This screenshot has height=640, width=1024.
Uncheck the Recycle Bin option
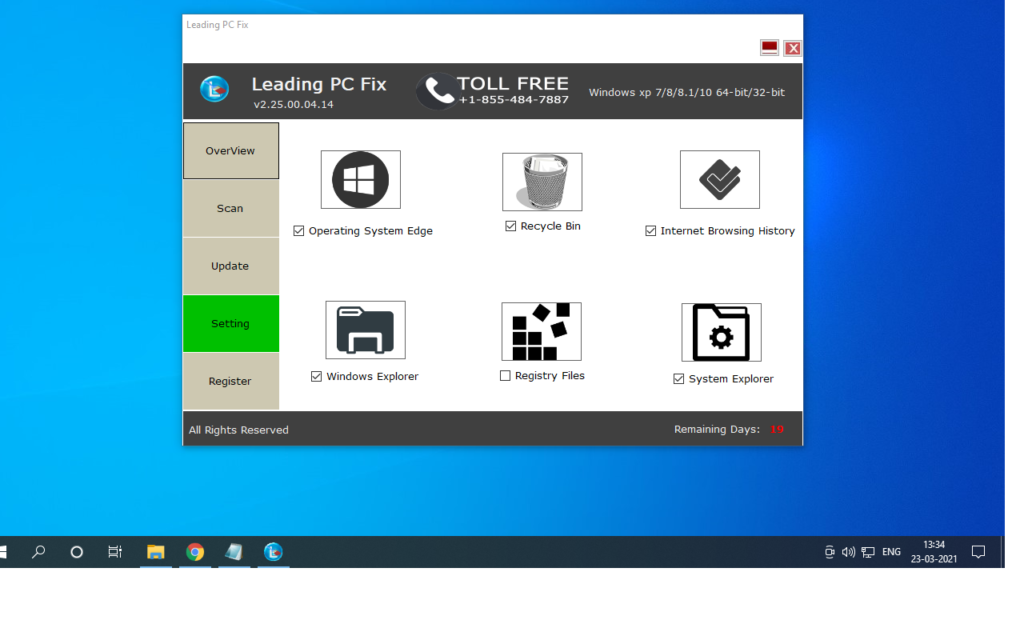point(508,226)
